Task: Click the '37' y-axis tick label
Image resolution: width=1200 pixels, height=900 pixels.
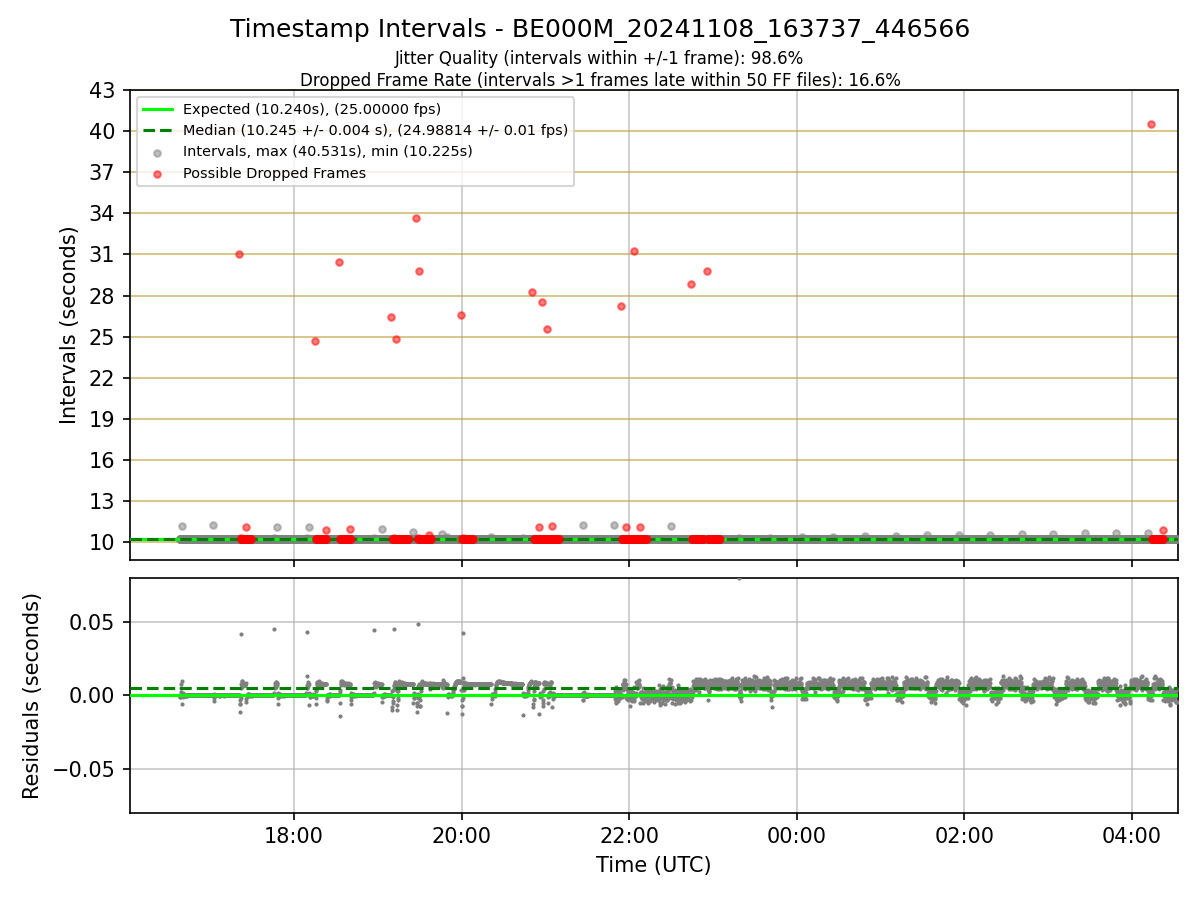Action: tap(105, 173)
